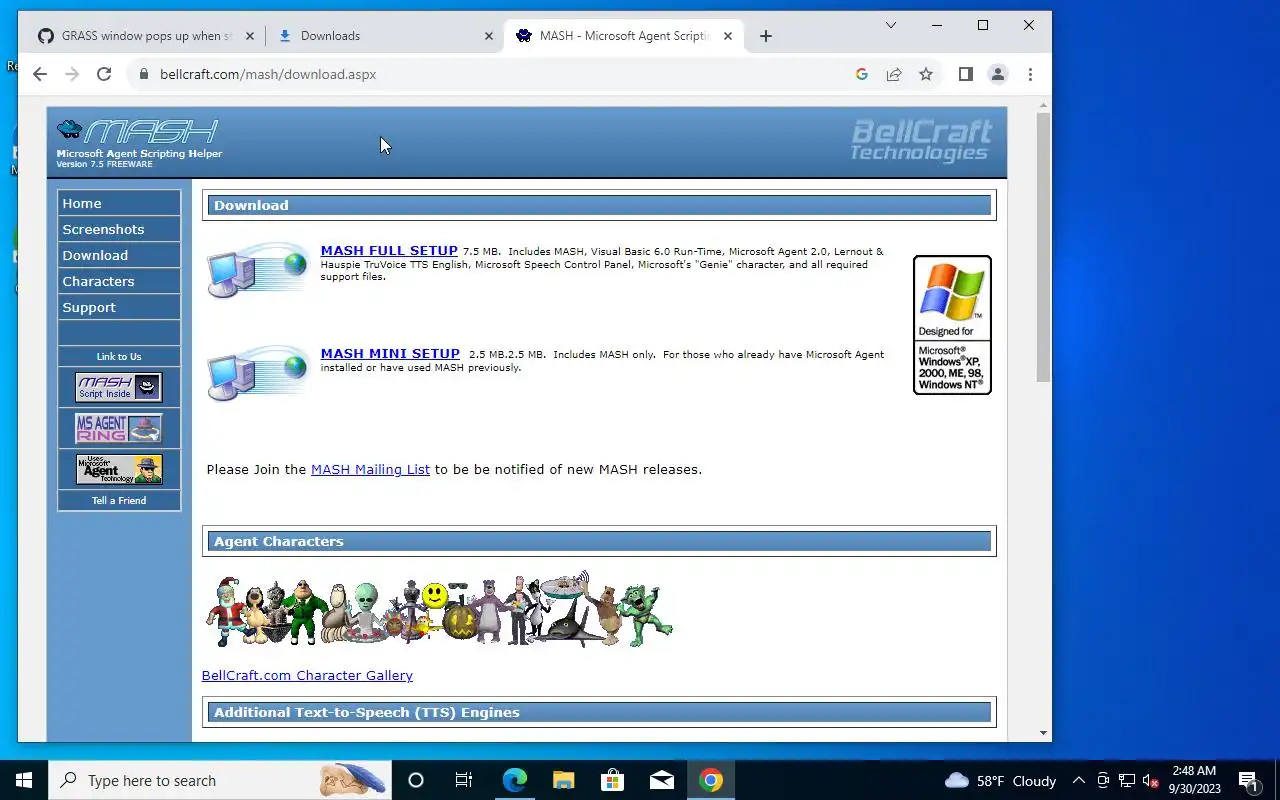Open Cortana circle icon on taskbar
The height and width of the screenshot is (800, 1280).
(x=416, y=780)
